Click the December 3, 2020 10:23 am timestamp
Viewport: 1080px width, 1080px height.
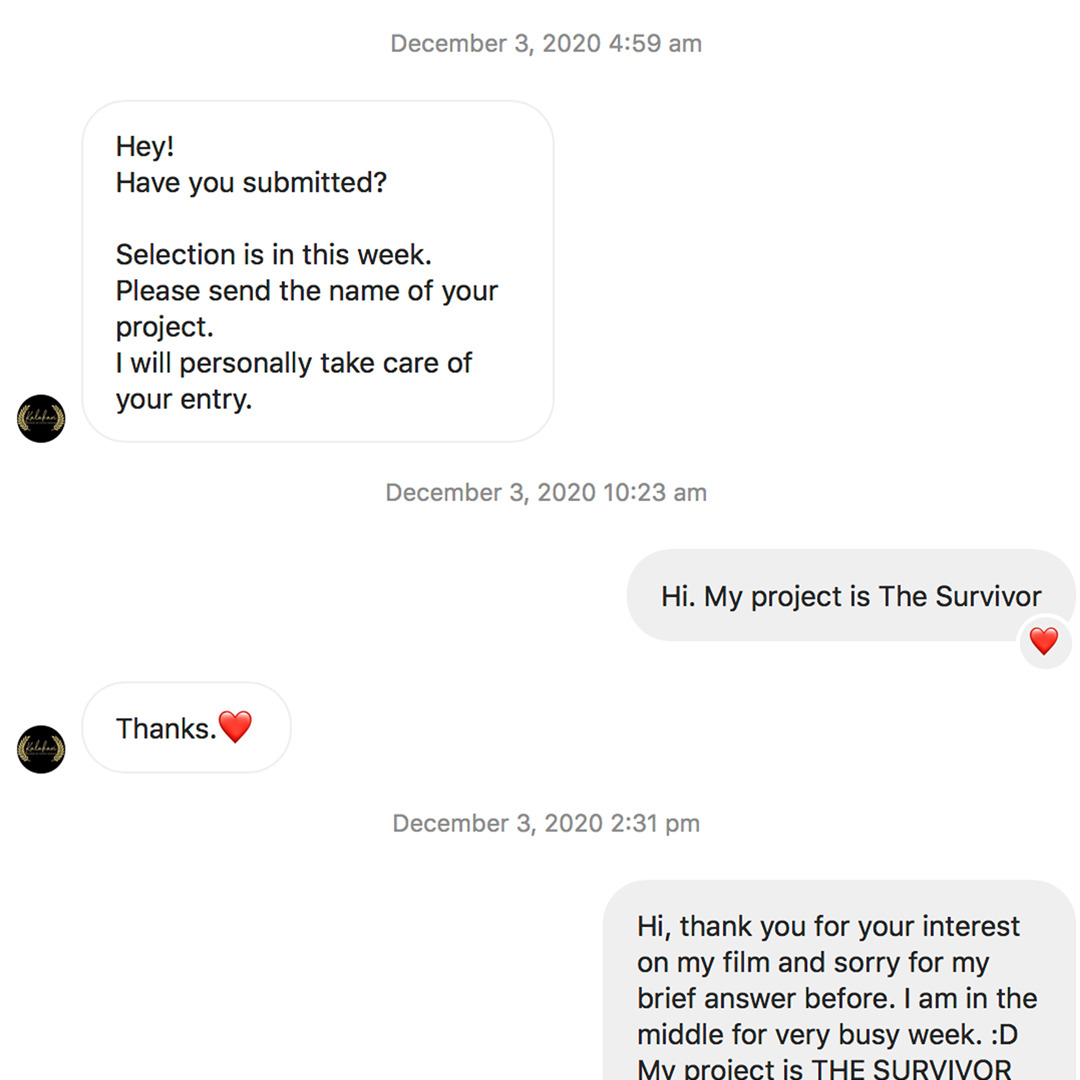(x=545, y=492)
